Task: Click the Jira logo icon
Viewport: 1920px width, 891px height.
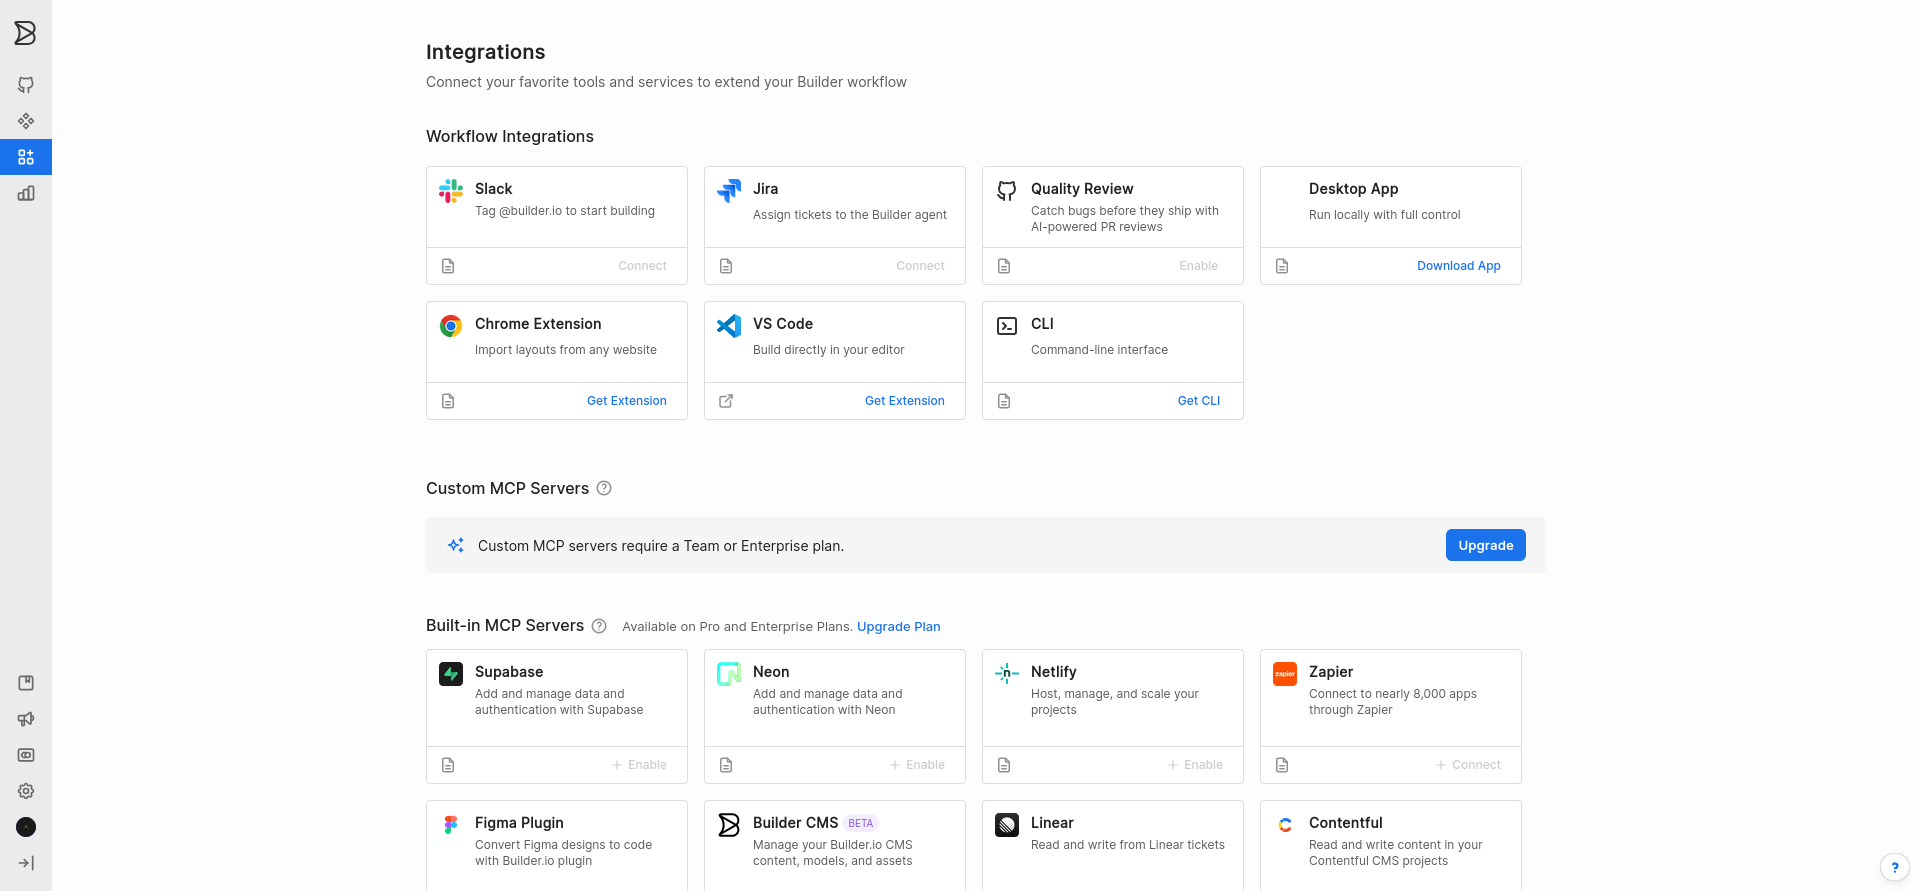Action: tap(729, 190)
